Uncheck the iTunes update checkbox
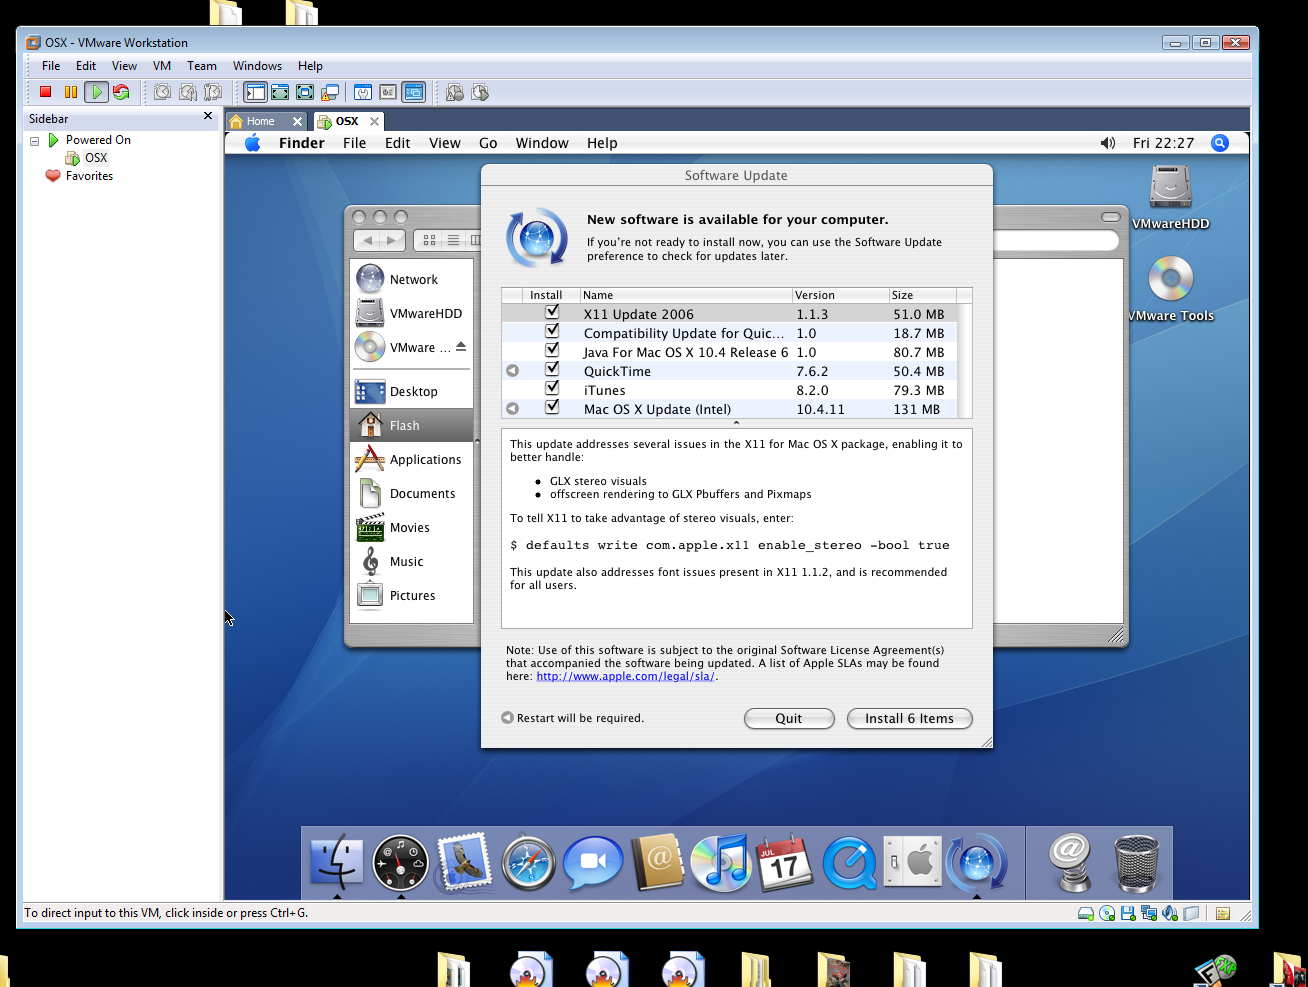 click(x=552, y=389)
